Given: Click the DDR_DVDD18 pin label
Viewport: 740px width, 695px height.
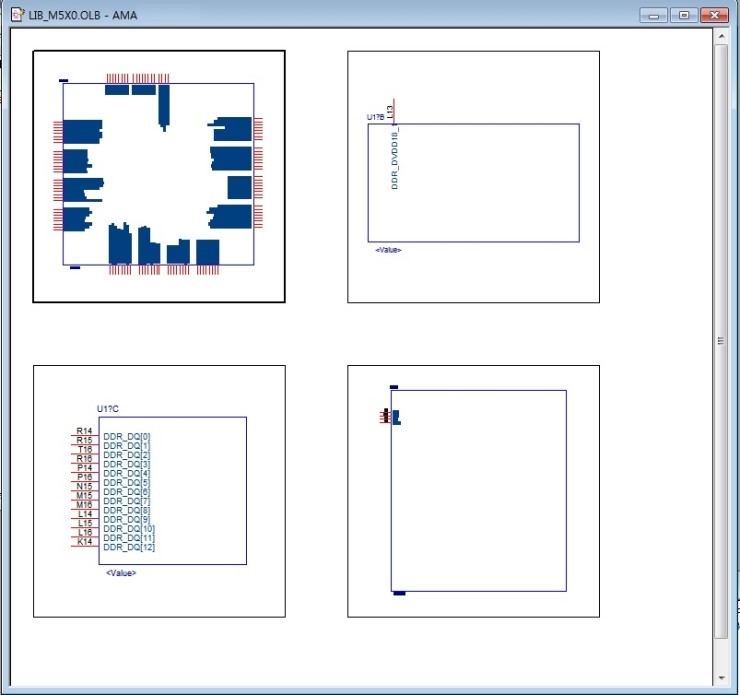Looking at the screenshot, I should click(395, 159).
